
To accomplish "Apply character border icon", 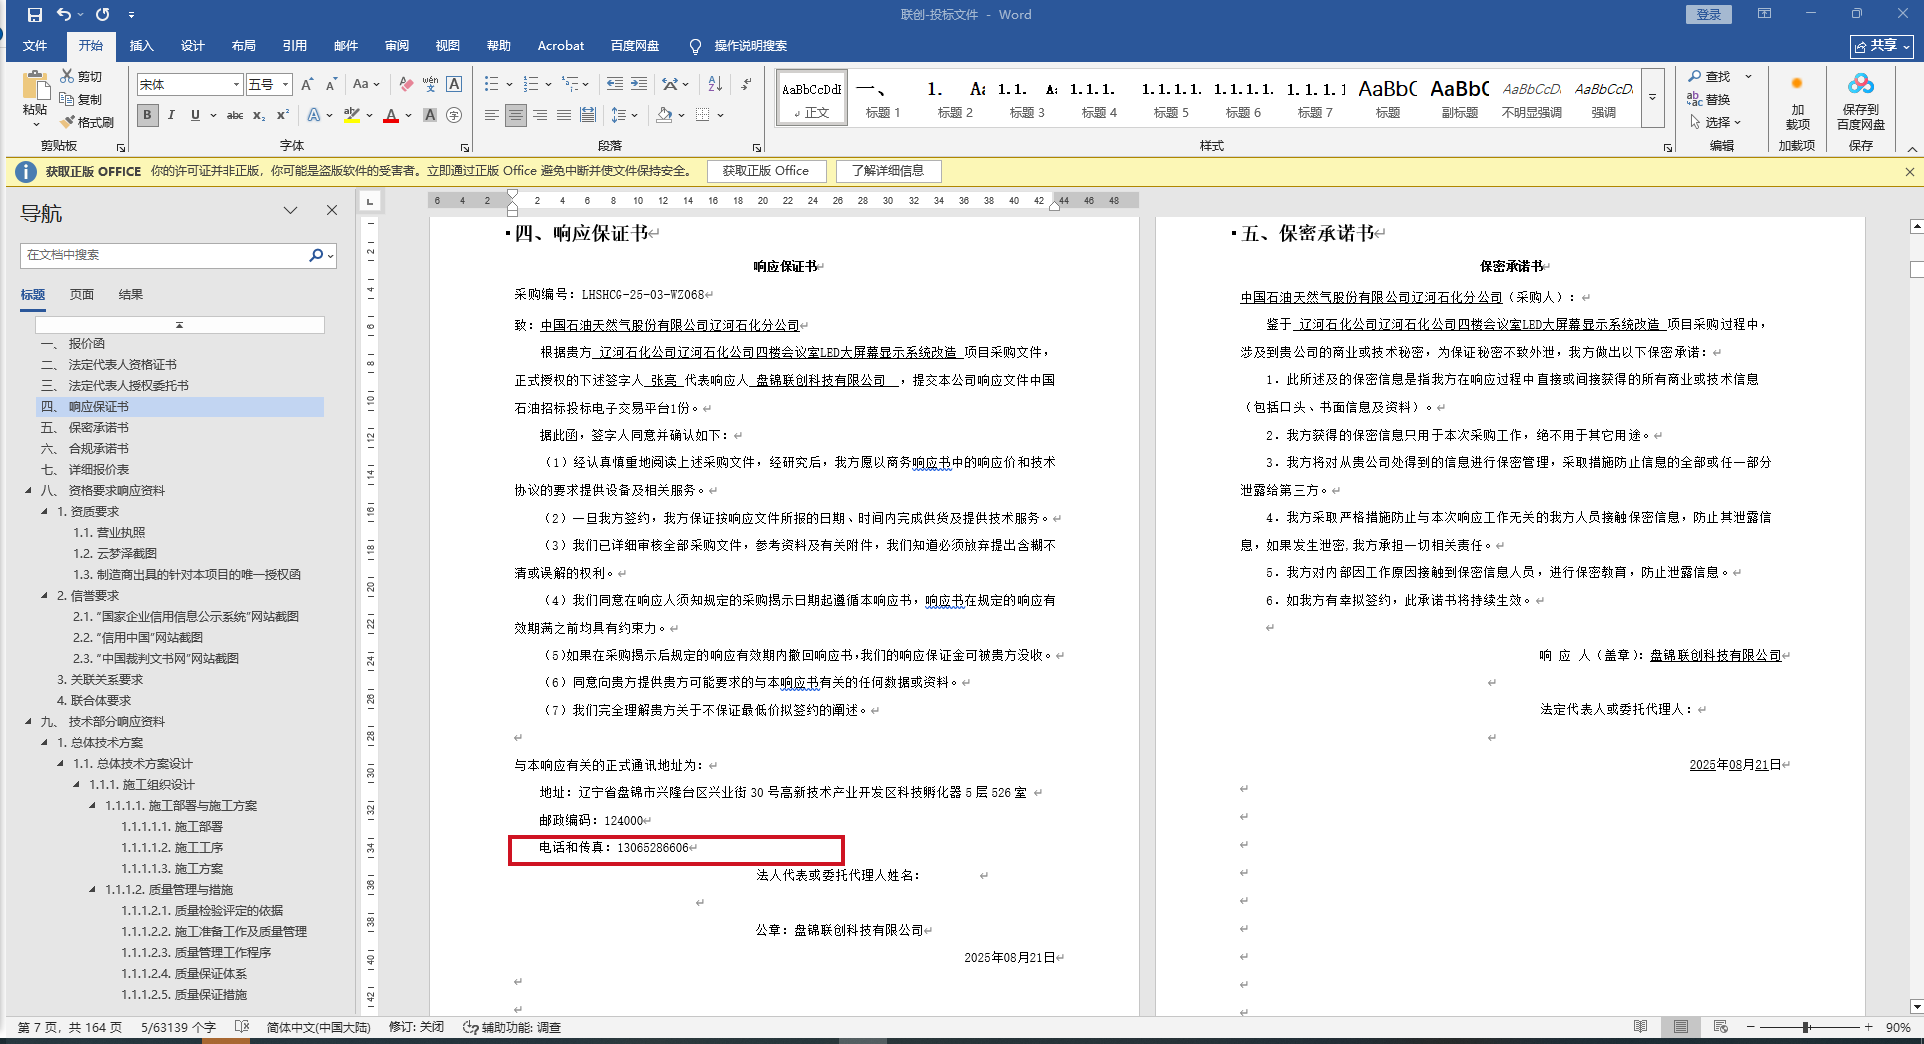I will 454,85.
